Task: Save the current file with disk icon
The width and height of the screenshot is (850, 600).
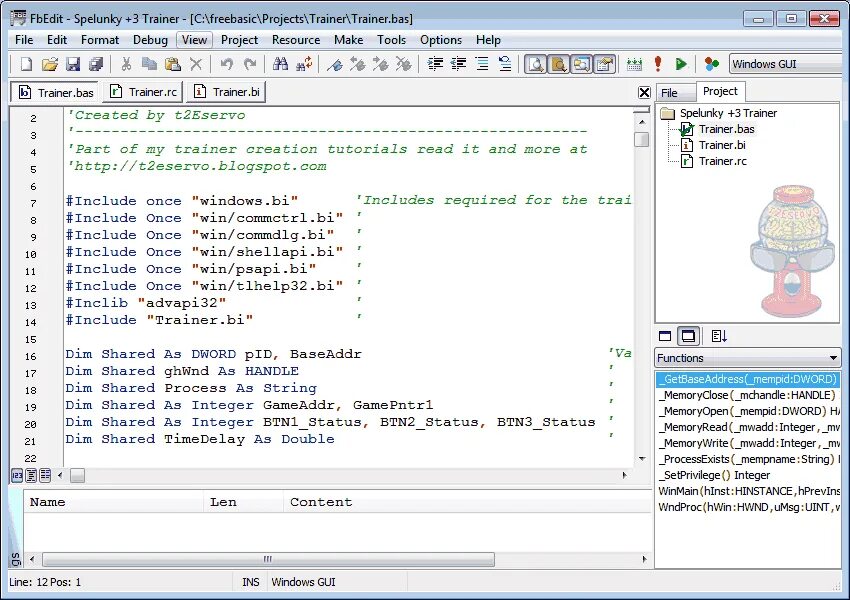Action: [x=73, y=64]
